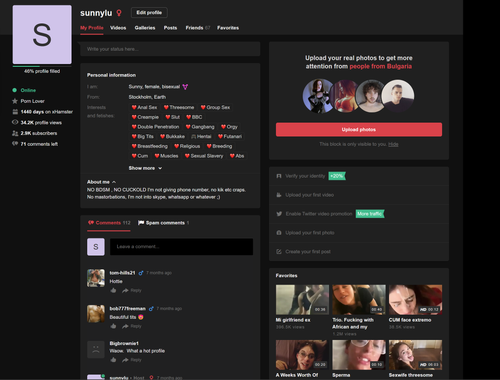
Task: Click 'people from Bulgaria' red link
Action: pyautogui.click(x=380, y=66)
